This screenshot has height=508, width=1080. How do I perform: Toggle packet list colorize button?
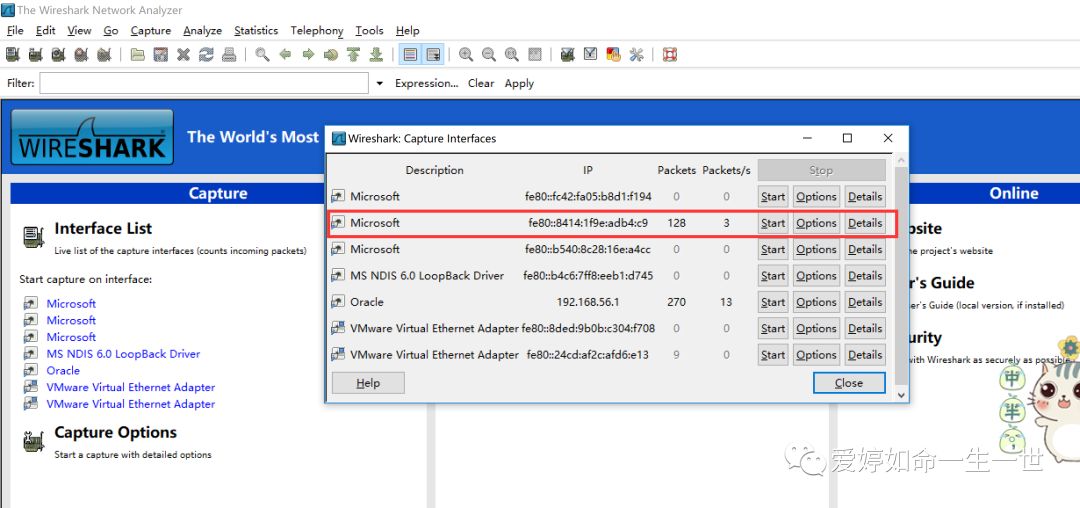(x=410, y=54)
